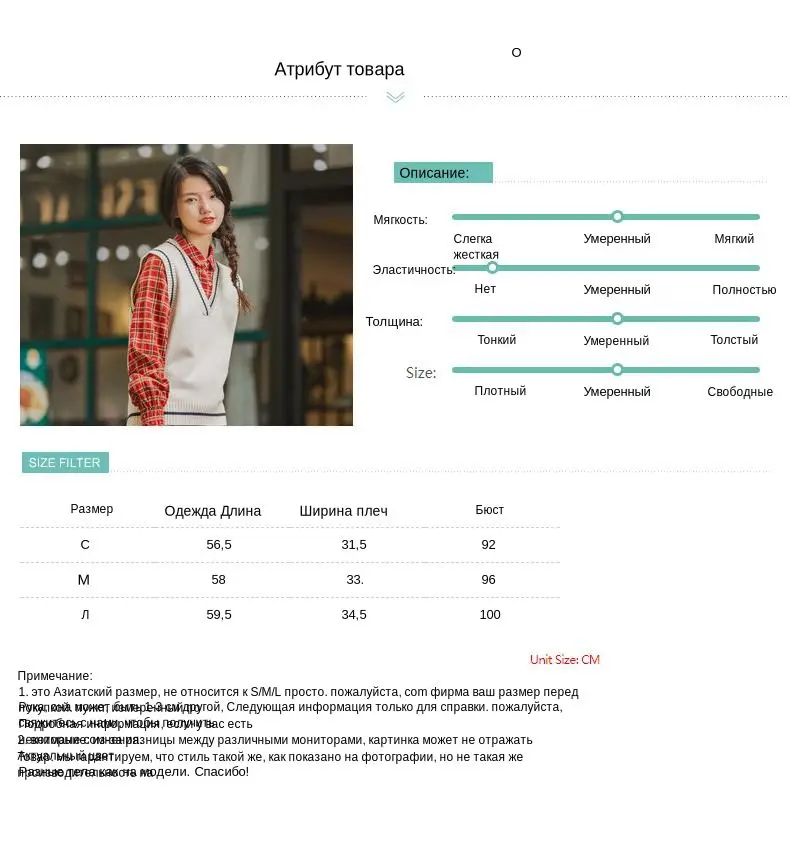The height and width of the screenshot is (848, 790).
Task: Select the Одежда Длина column header
Action: click(x=213, y=511)
